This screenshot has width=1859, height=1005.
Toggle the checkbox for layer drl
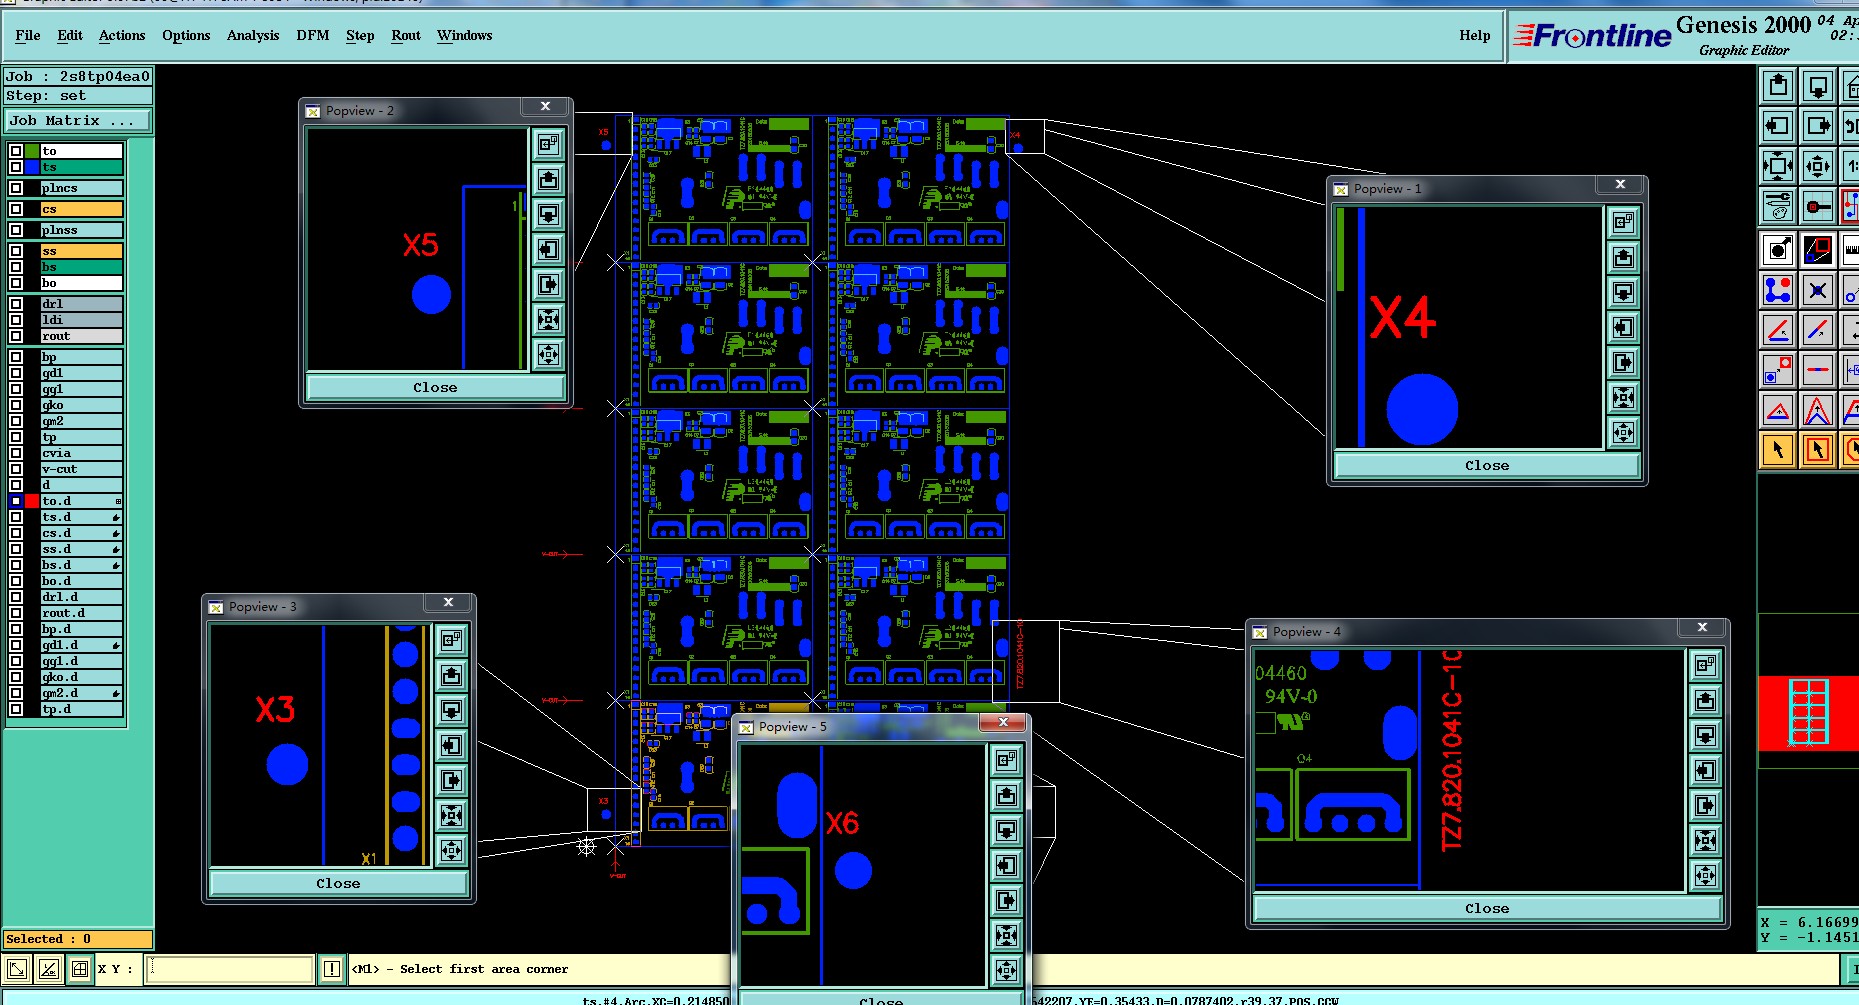coord(16,303)
